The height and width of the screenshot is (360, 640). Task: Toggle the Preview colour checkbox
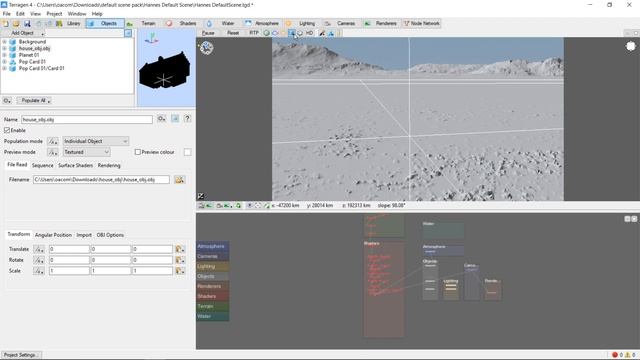[x=138, y=152]
